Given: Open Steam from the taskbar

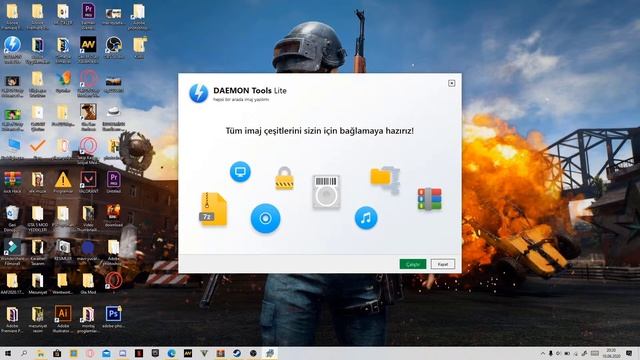Looking at the screenshot, I should (237, 353).
